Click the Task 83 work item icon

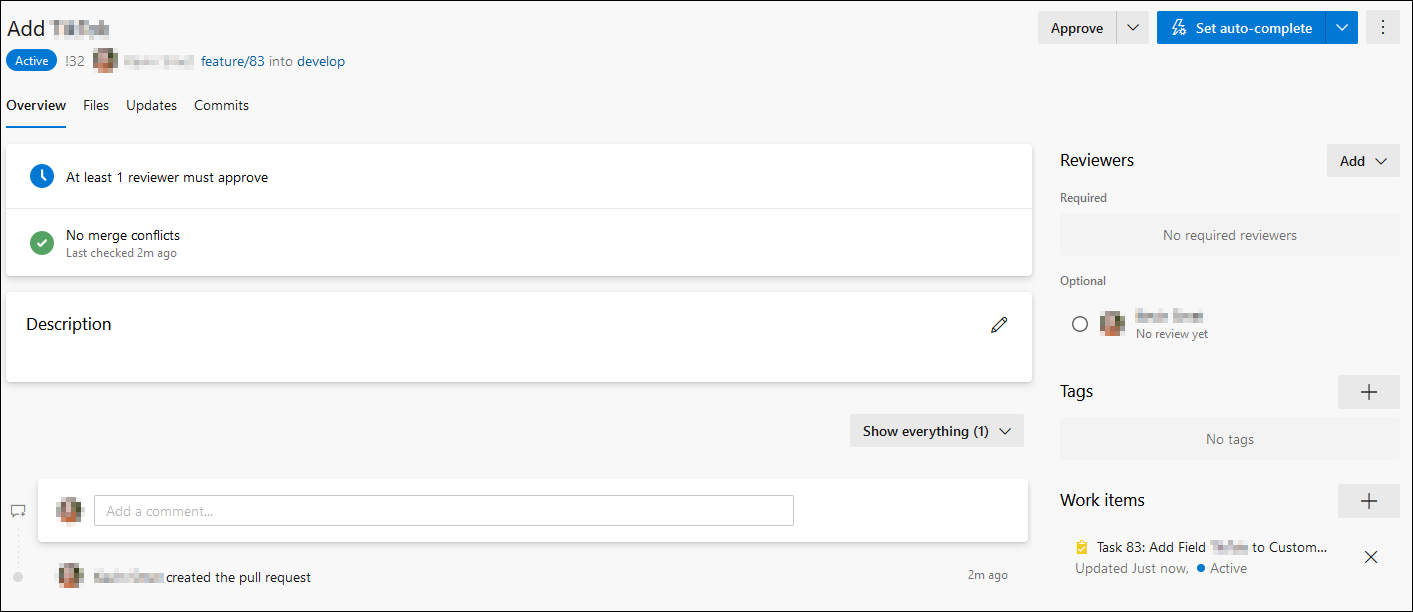(1081, 547)
